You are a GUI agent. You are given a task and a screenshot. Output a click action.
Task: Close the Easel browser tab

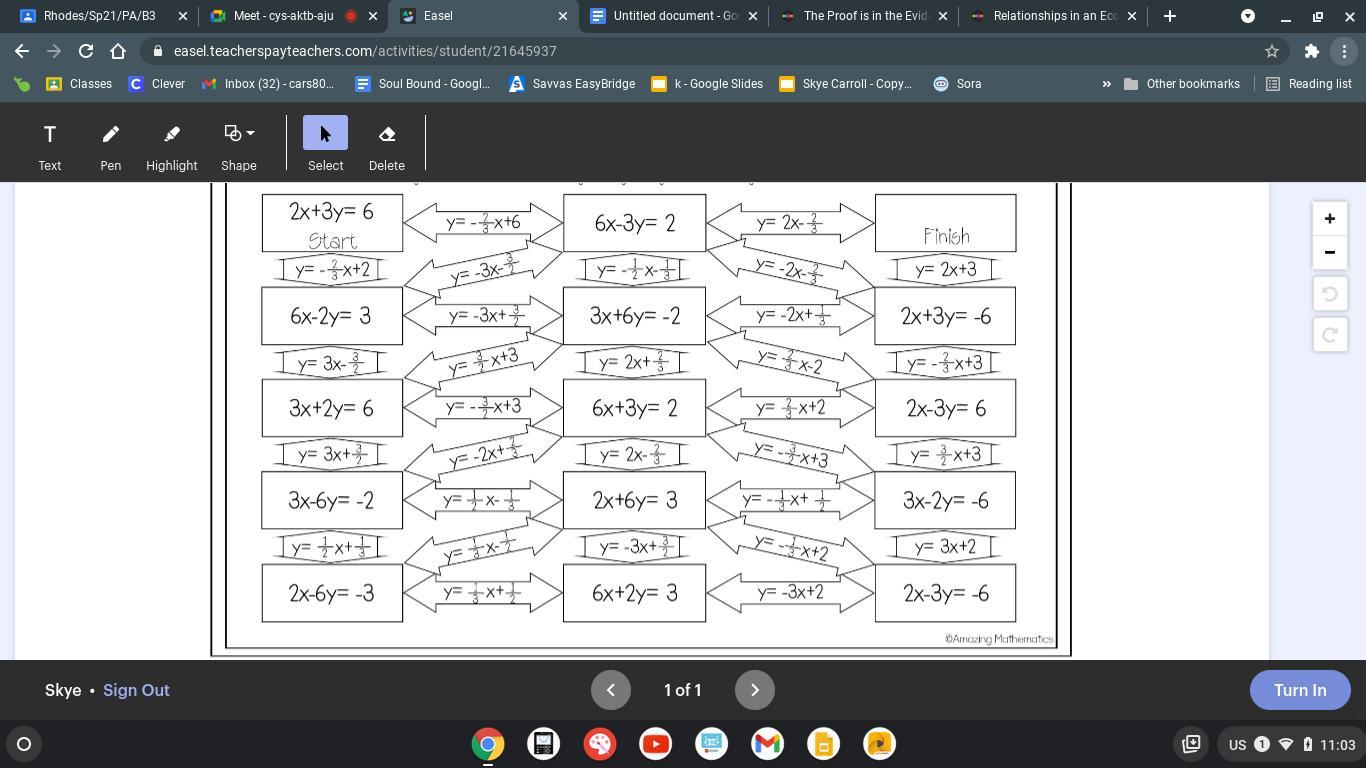click(x=562, y=16)
